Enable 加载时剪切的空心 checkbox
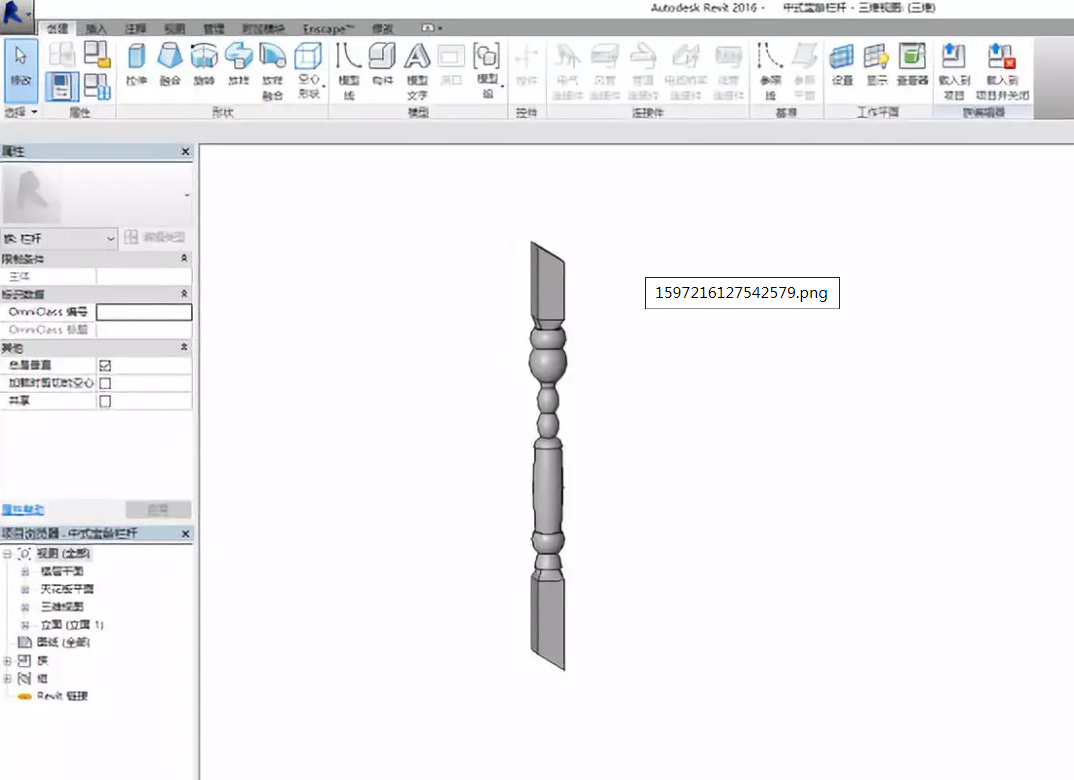Image resolution: width=1074 pixels, height=780 pixels. click(x=105, y=383)
